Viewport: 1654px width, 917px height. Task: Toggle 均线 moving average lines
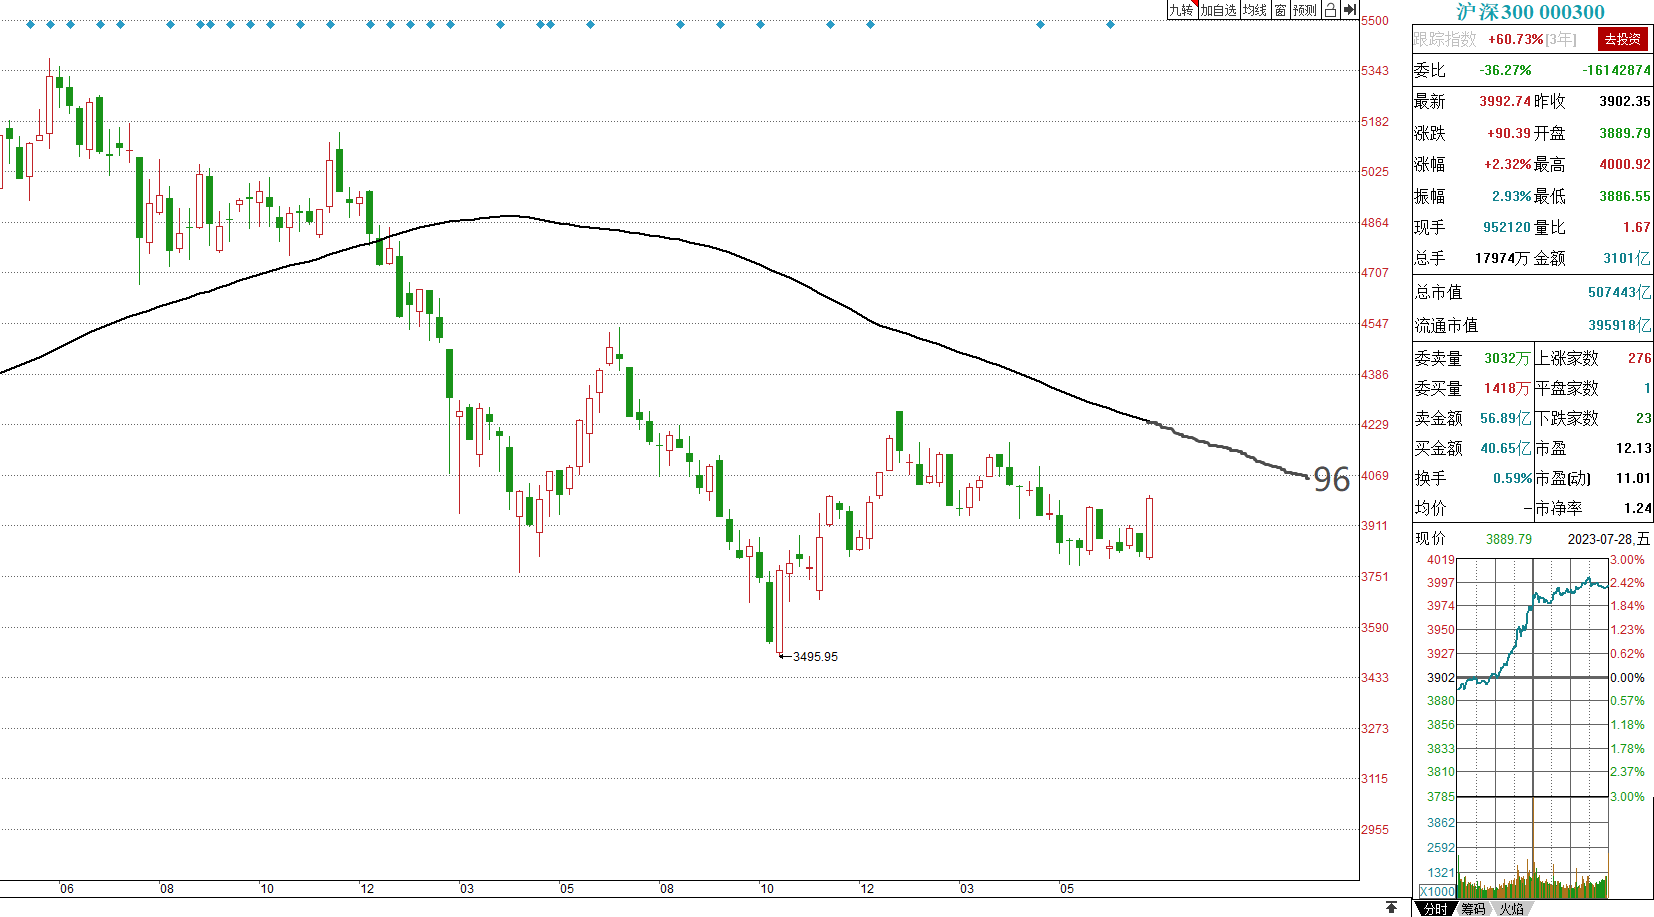(x=1255, y=10)
